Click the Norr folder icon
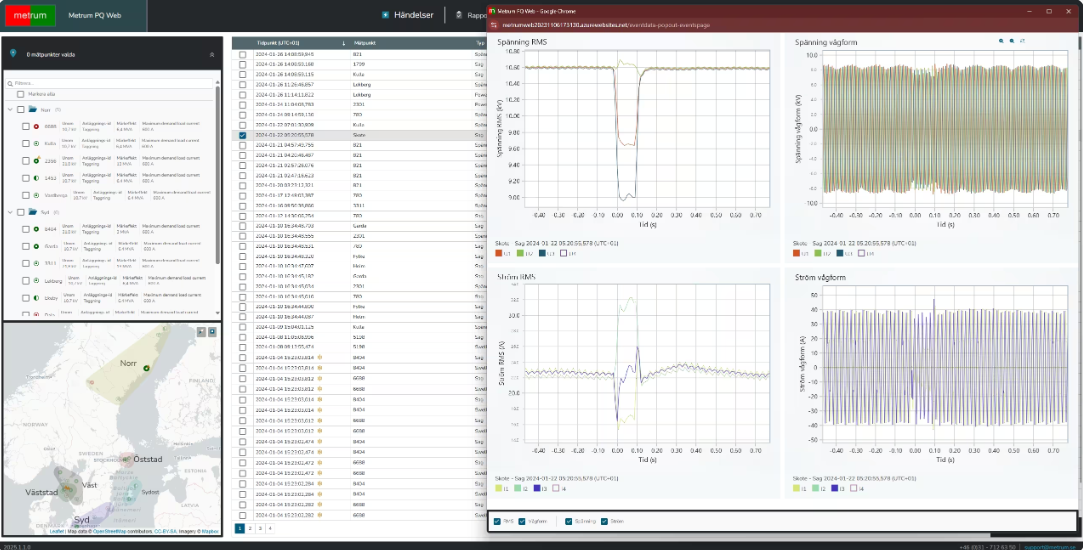This screenshot has height=550, width=1083. pyautogui.click(x=32, y=109)
